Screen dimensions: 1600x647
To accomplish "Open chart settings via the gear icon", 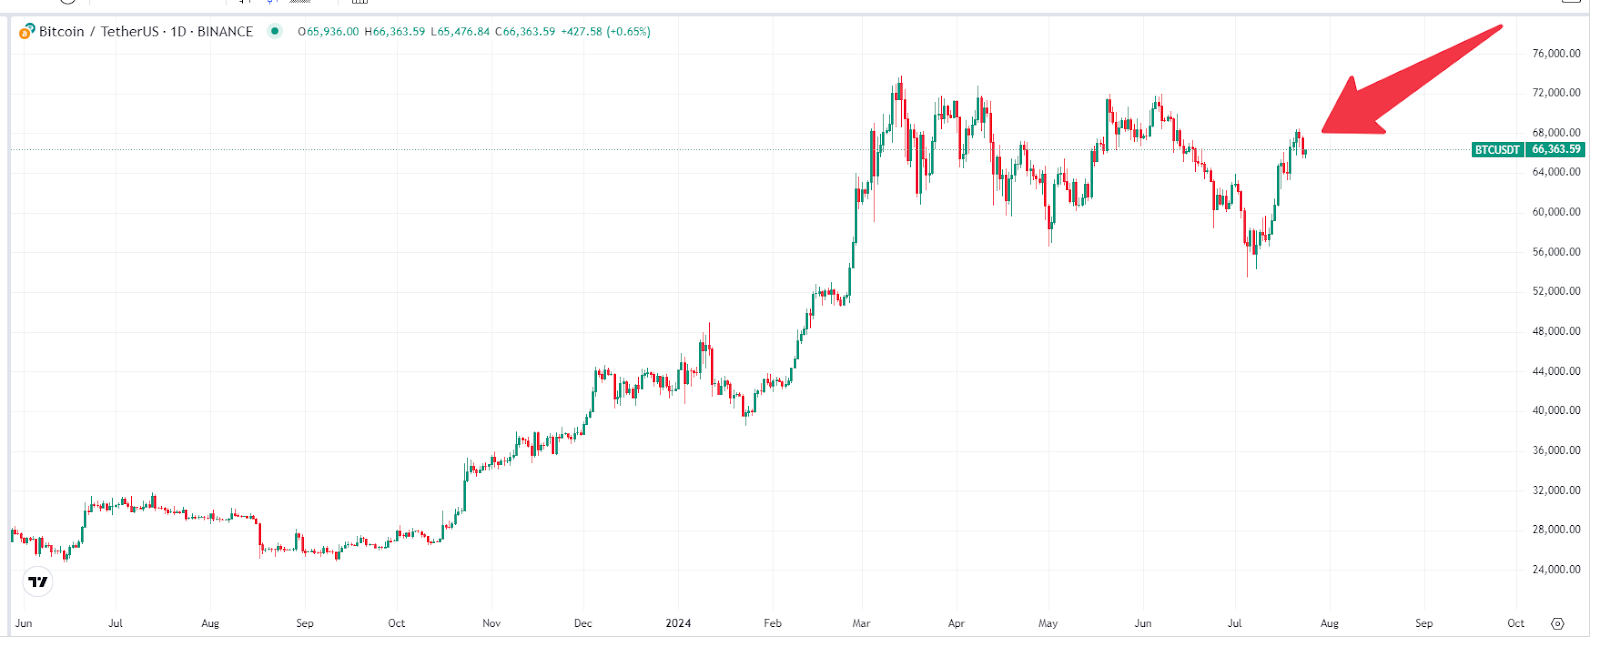I will click(1557, 623).
